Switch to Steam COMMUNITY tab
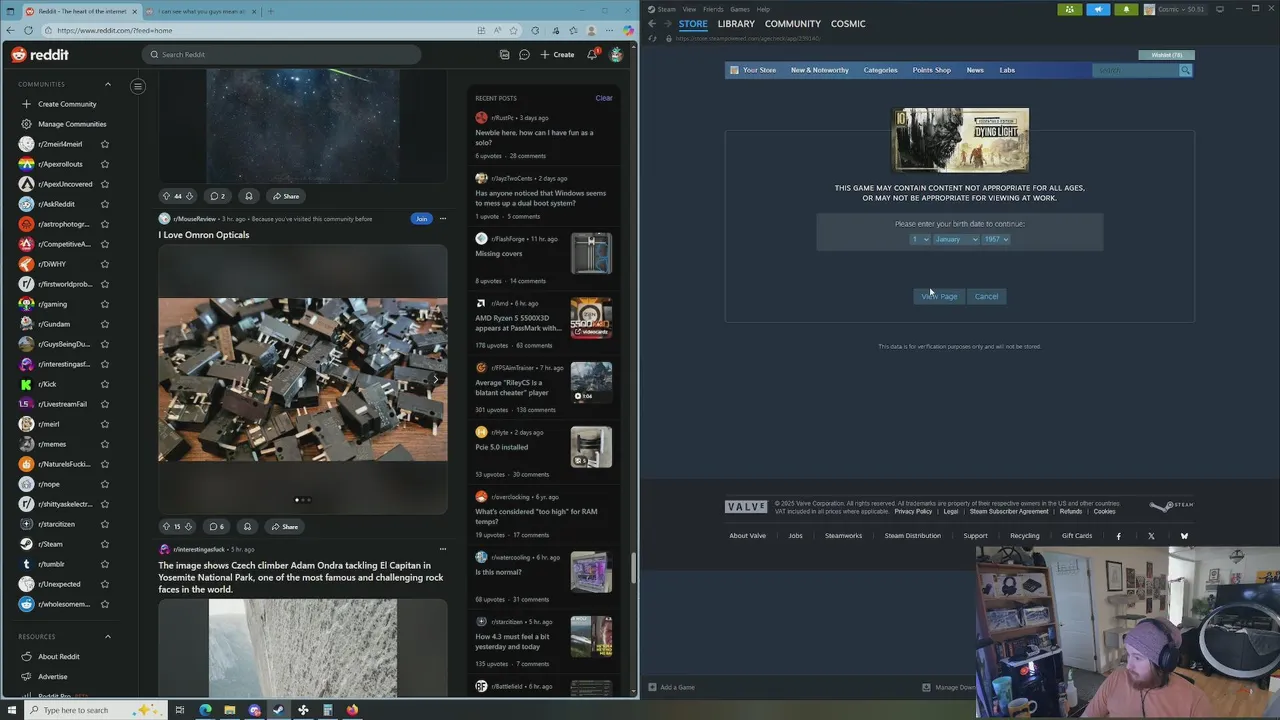1280x720 pixels. pyautogui.click(x=793, y=23)
